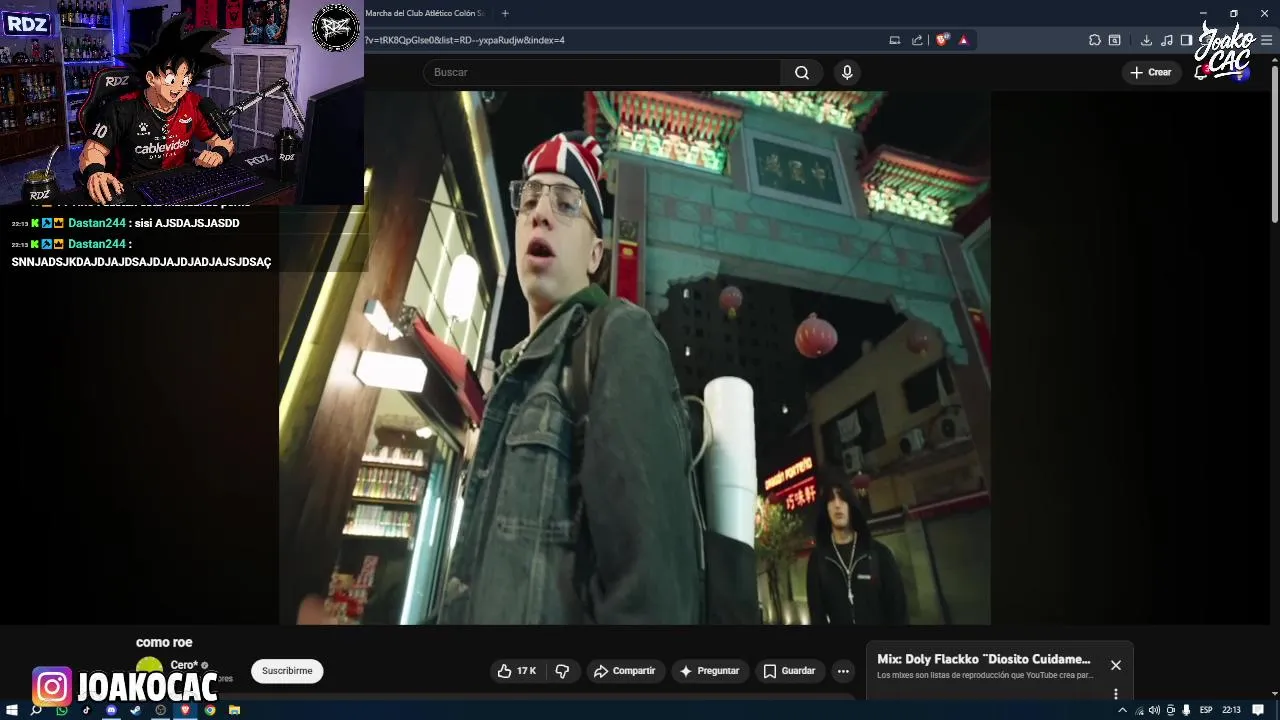Switch to Brave browser in taskbar
Viewport: 1280px width, 720px height.
tap(185, 710)
